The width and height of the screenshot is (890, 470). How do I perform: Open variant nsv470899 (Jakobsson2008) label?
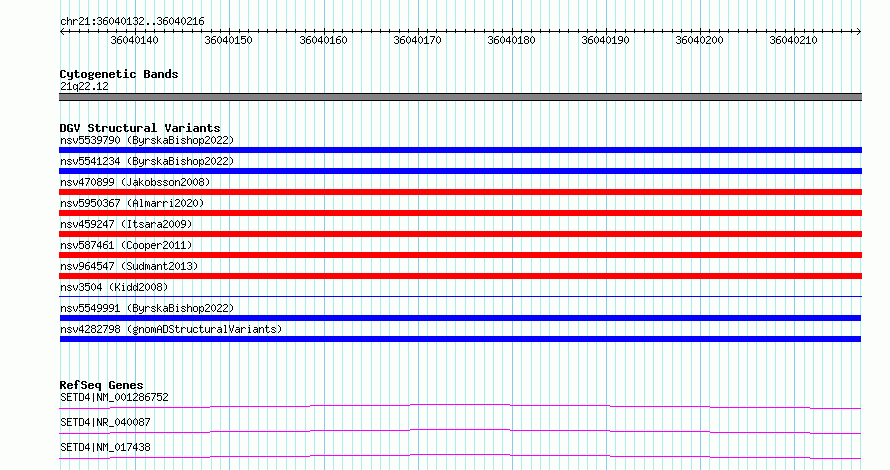pos(135,182)
